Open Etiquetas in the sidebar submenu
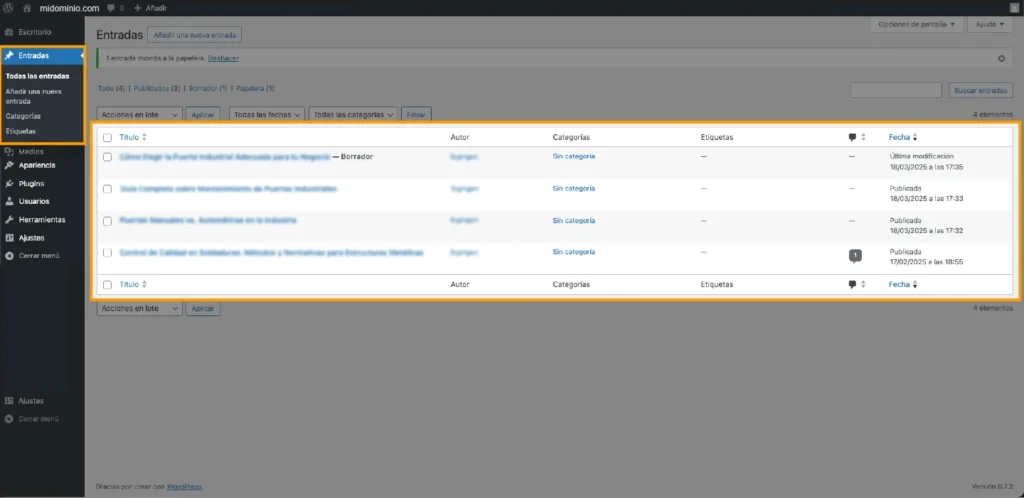The width and height of the screenshot is (1024, 498). (21, 131)
